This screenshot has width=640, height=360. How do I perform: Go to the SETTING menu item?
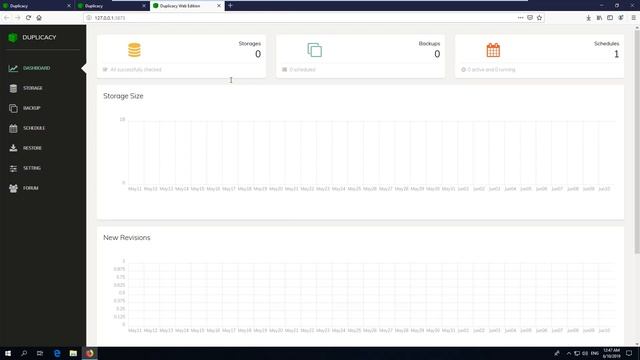coord(32,168)
